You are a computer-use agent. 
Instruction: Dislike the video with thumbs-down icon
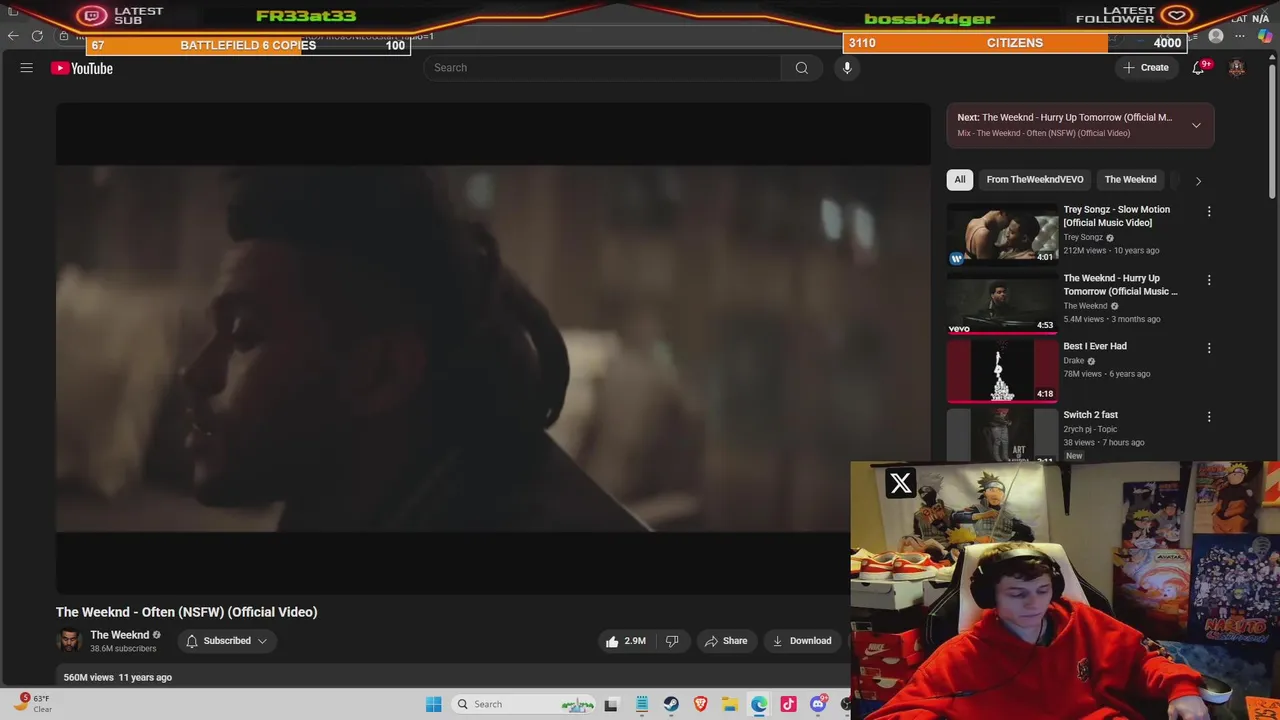672,641
